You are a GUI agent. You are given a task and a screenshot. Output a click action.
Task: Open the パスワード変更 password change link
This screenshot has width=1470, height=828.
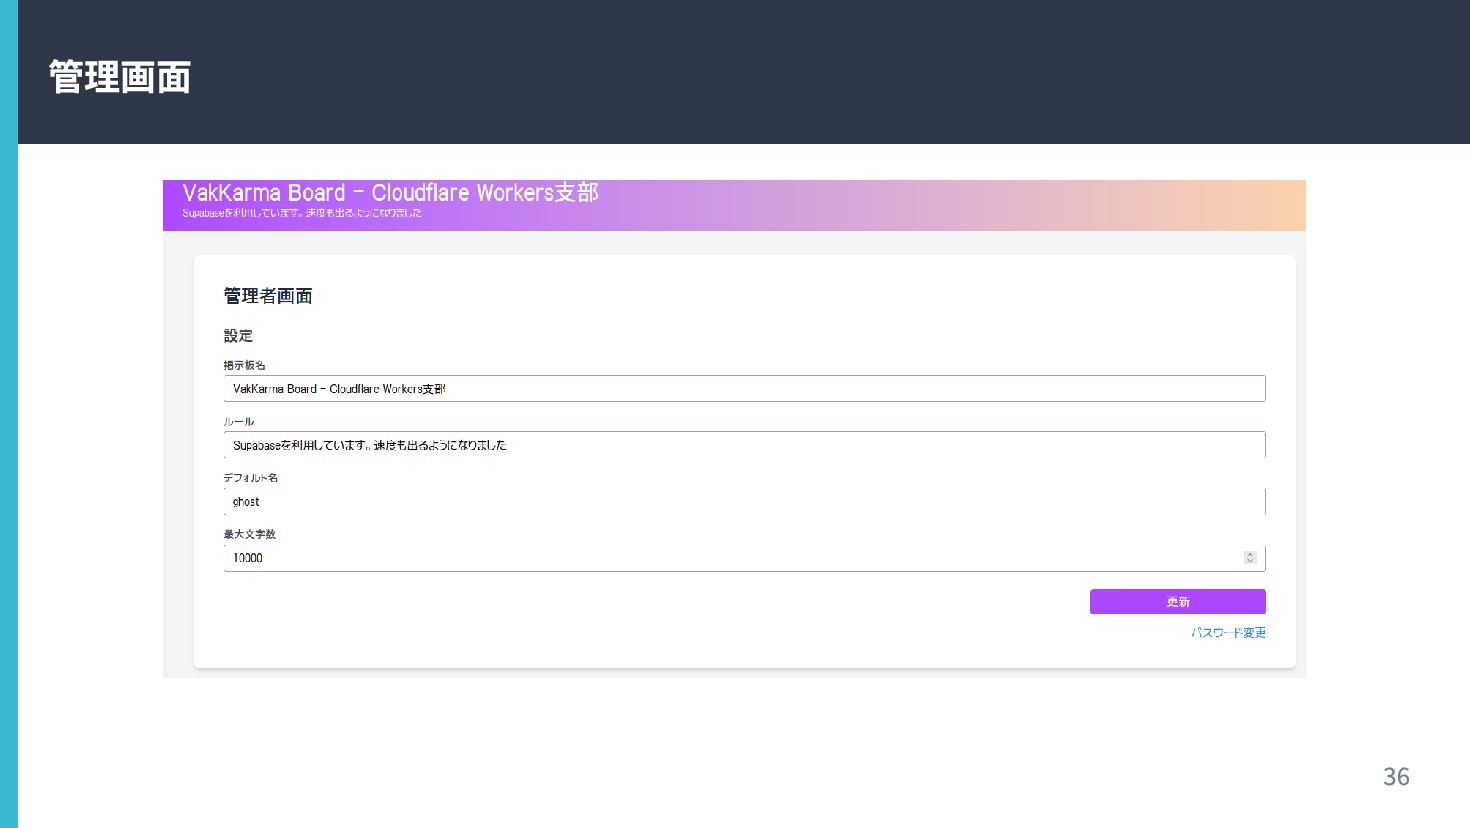(1228, 633)
